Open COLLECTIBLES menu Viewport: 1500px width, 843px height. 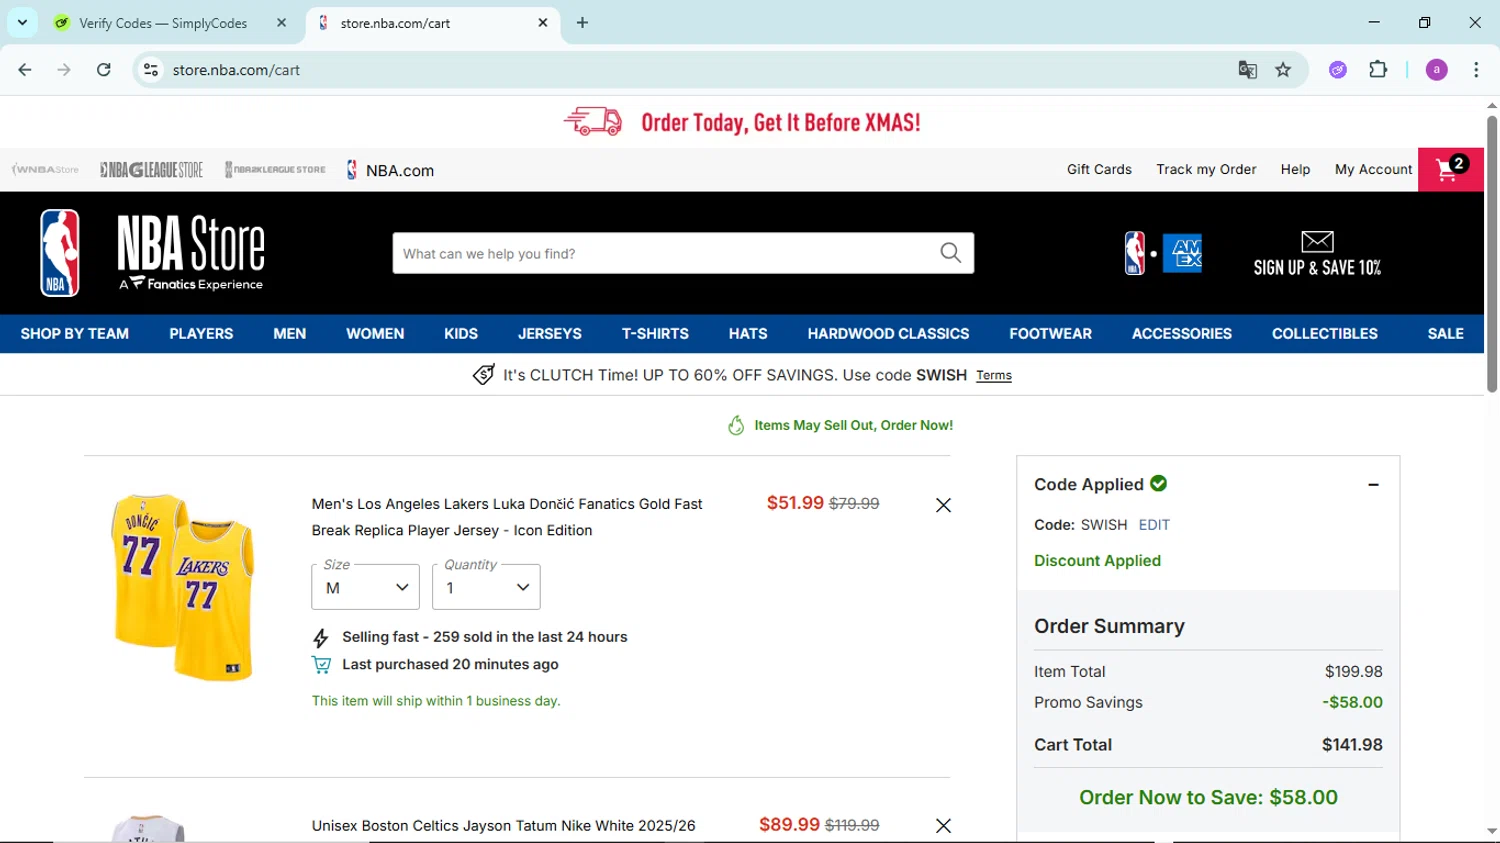pyautogui.click(x=1324, y=334)
